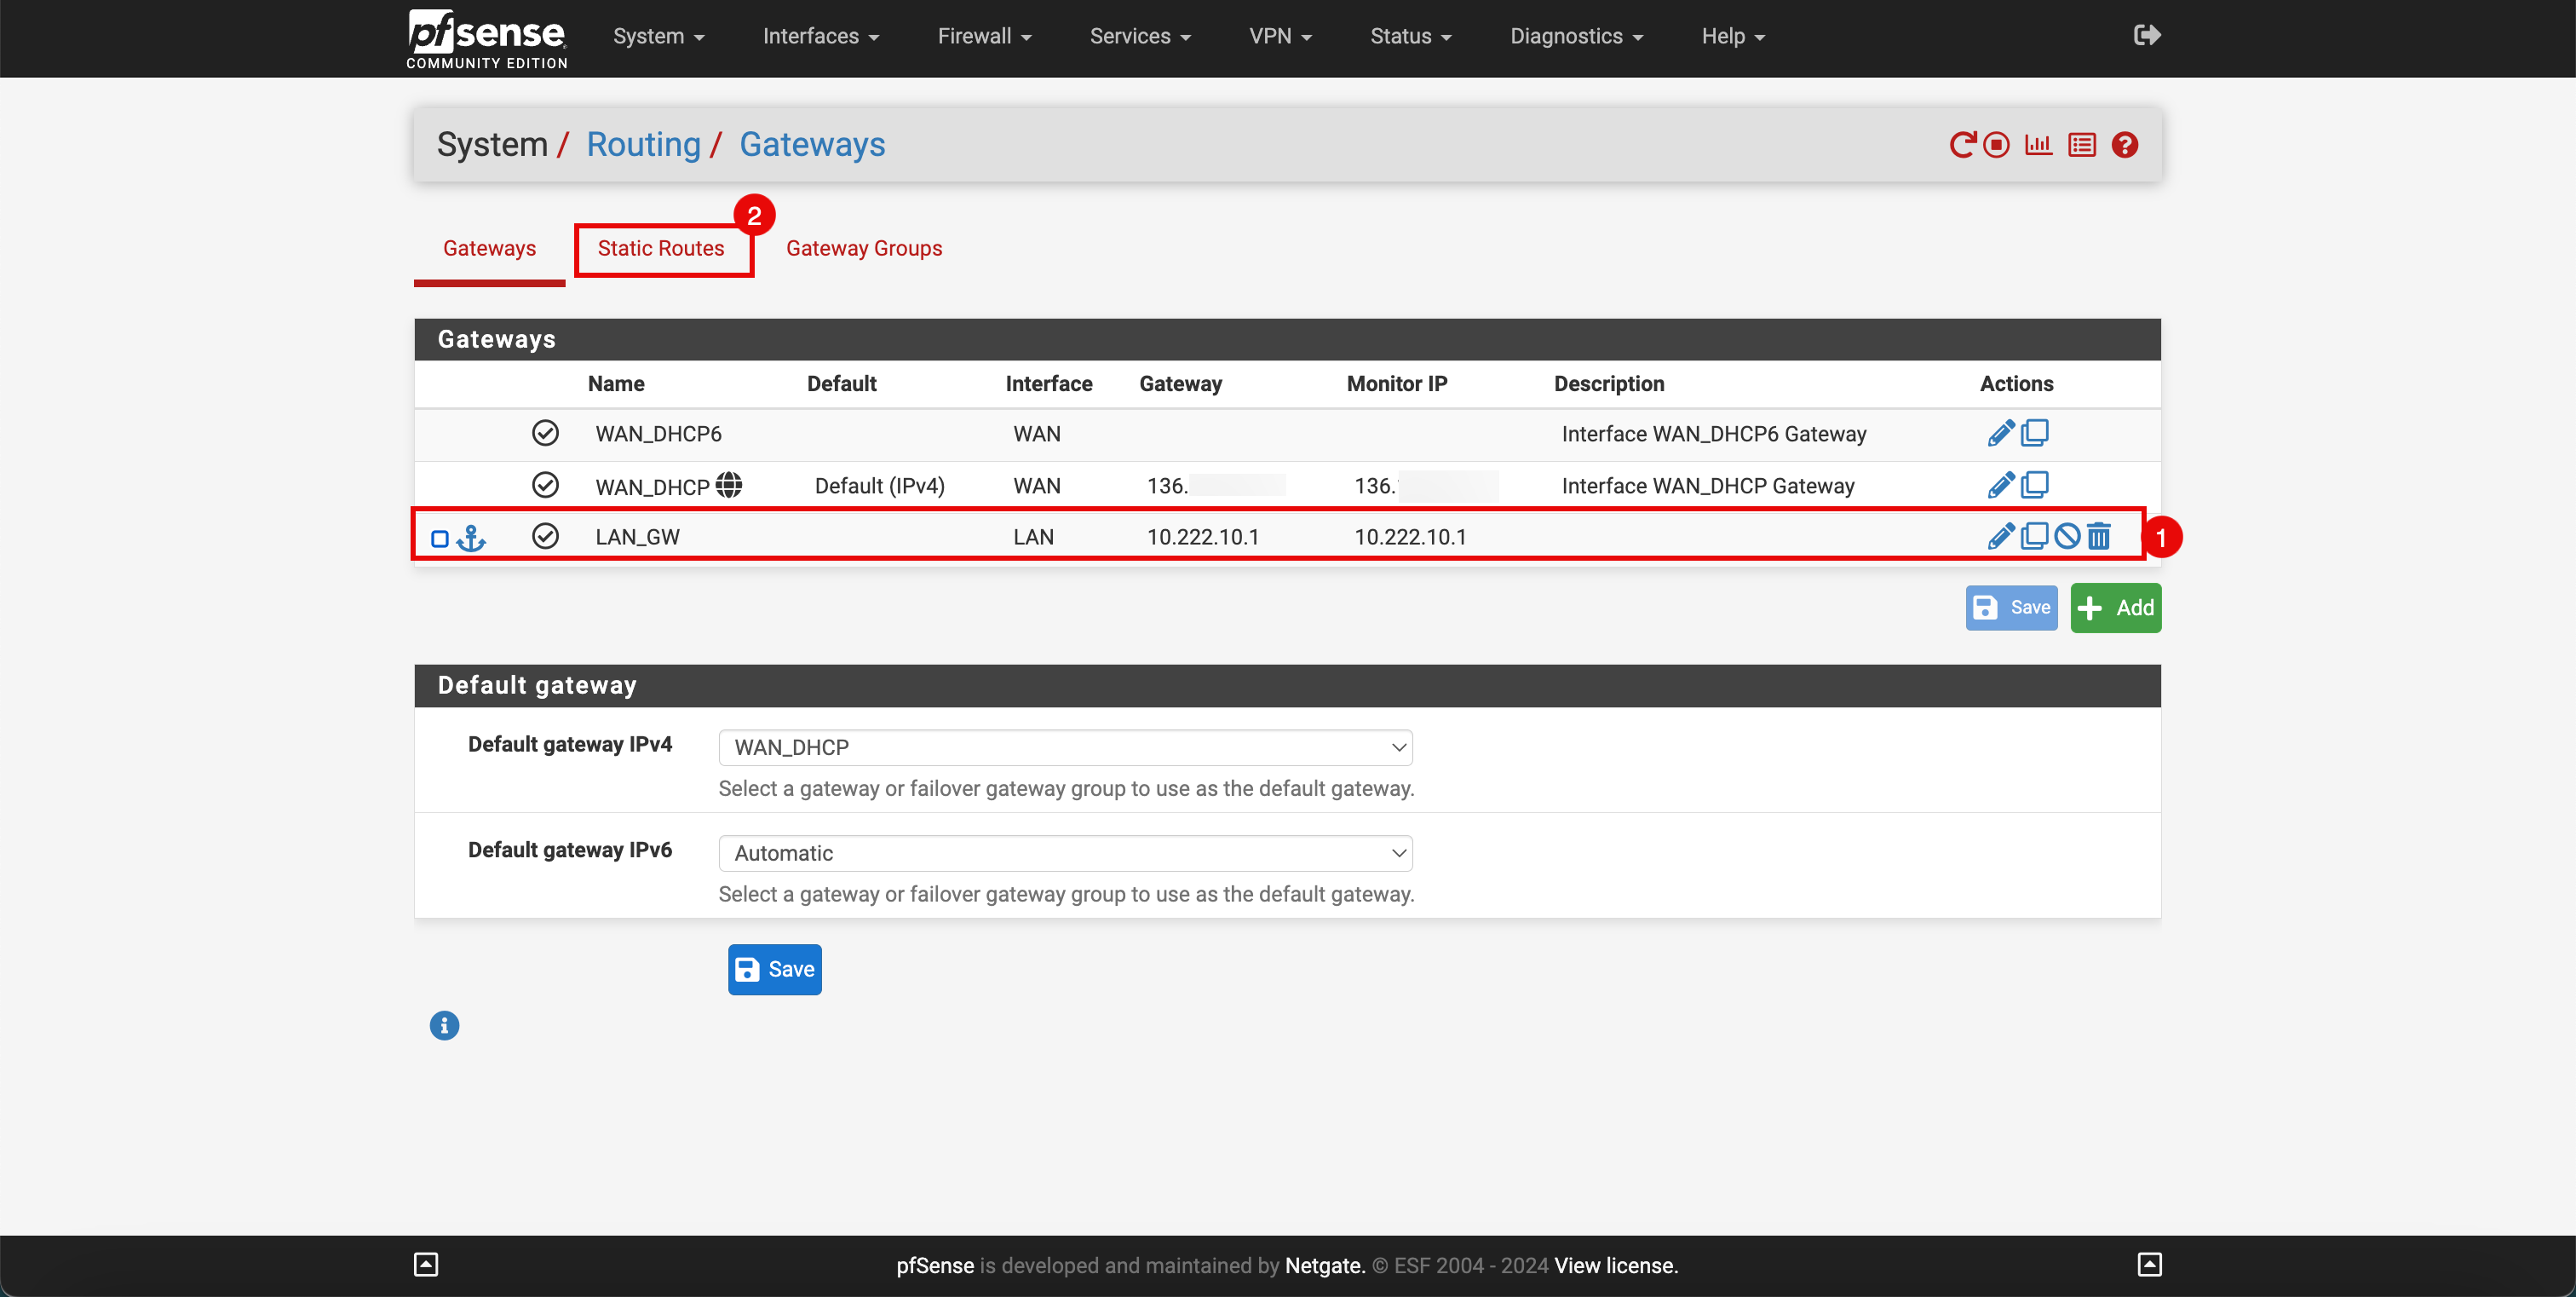
Task: Click the copy icon for WAN_DHCP6
Action: pos(2035,434)
